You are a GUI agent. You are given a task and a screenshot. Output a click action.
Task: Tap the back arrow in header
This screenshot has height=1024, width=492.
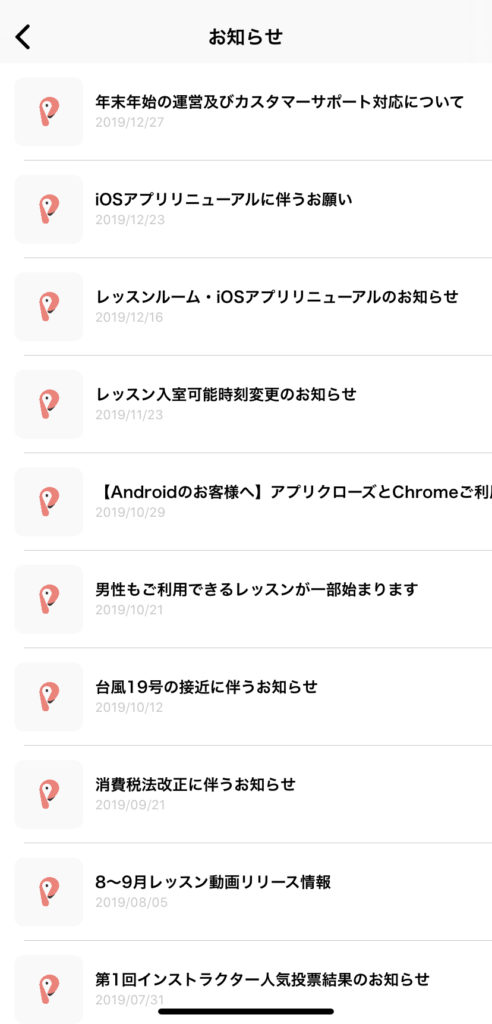pos(23,37)
